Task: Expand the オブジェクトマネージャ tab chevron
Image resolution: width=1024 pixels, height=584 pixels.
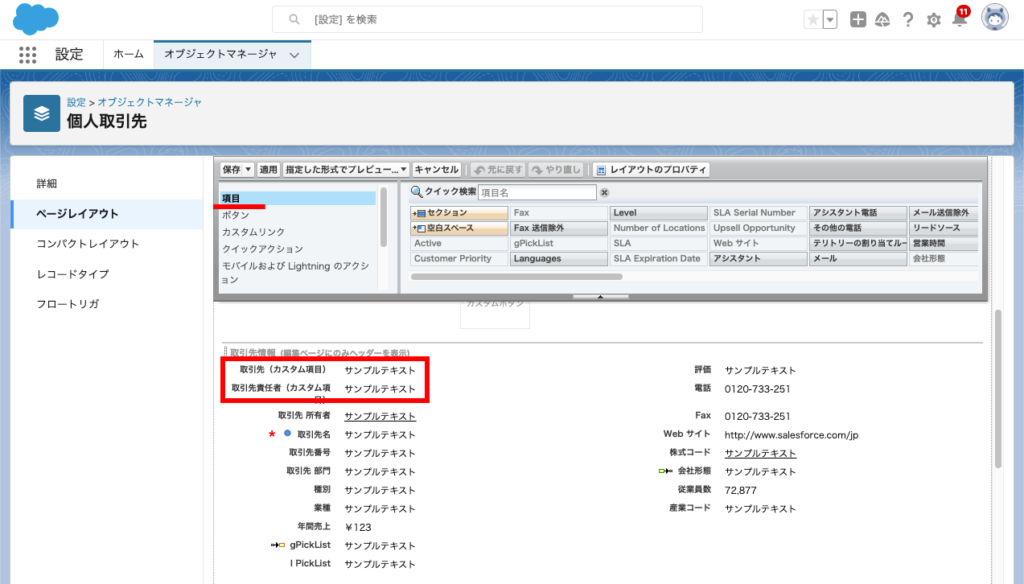Action: click(294, 55)
